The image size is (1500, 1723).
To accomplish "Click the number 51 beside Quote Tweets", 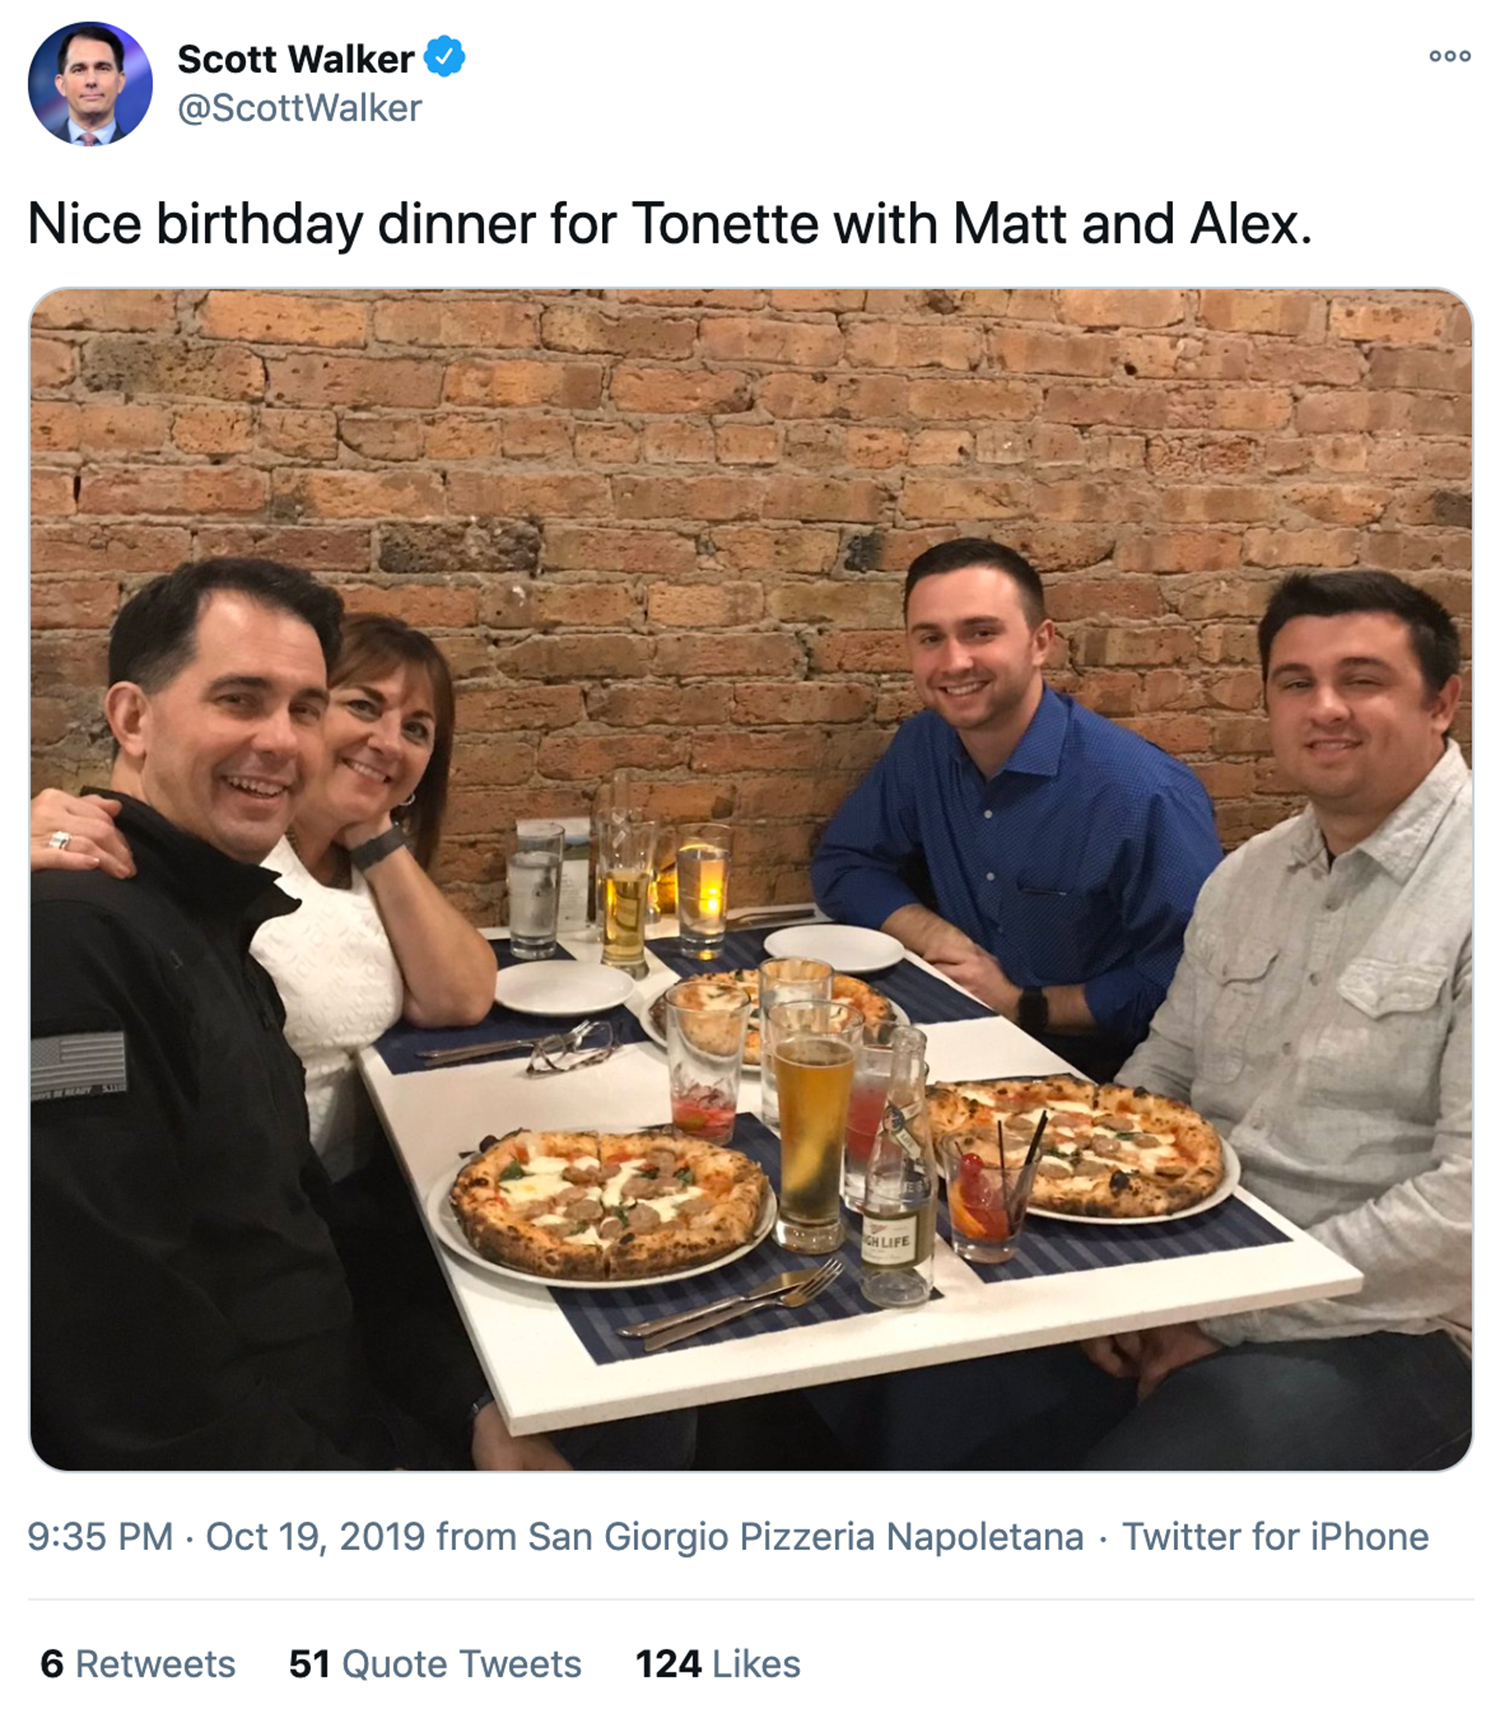I will tap(309, 1664).
